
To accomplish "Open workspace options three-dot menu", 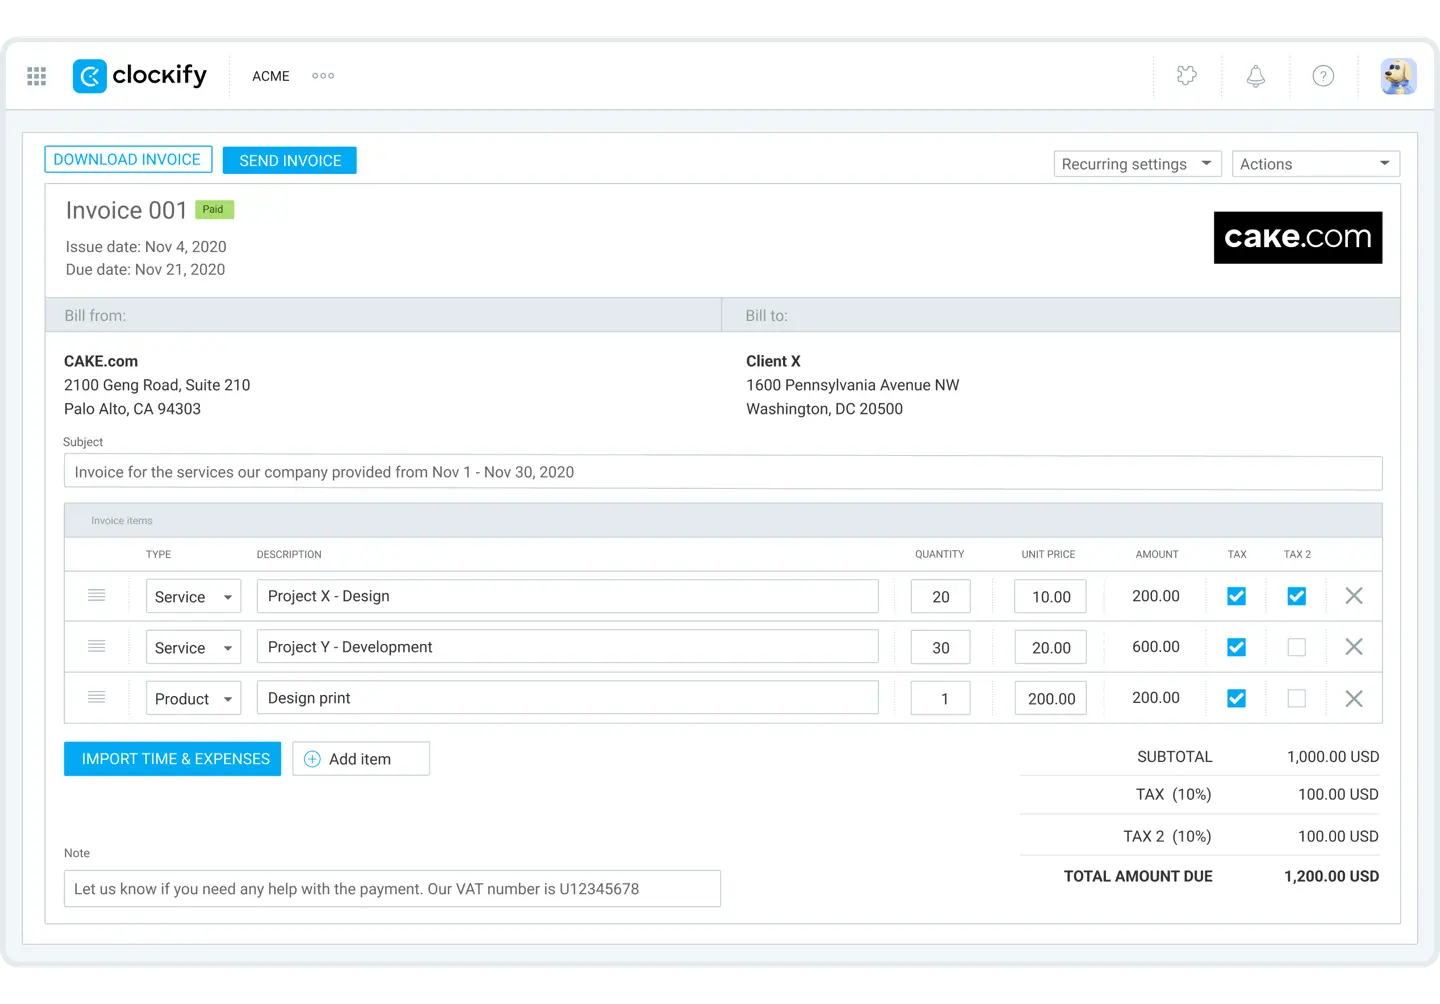I will pos(323,76).
